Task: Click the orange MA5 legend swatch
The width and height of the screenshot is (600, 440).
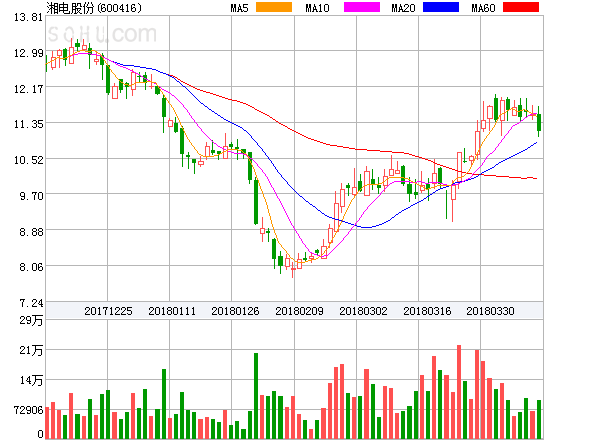Action: click(x=274, y=7)
